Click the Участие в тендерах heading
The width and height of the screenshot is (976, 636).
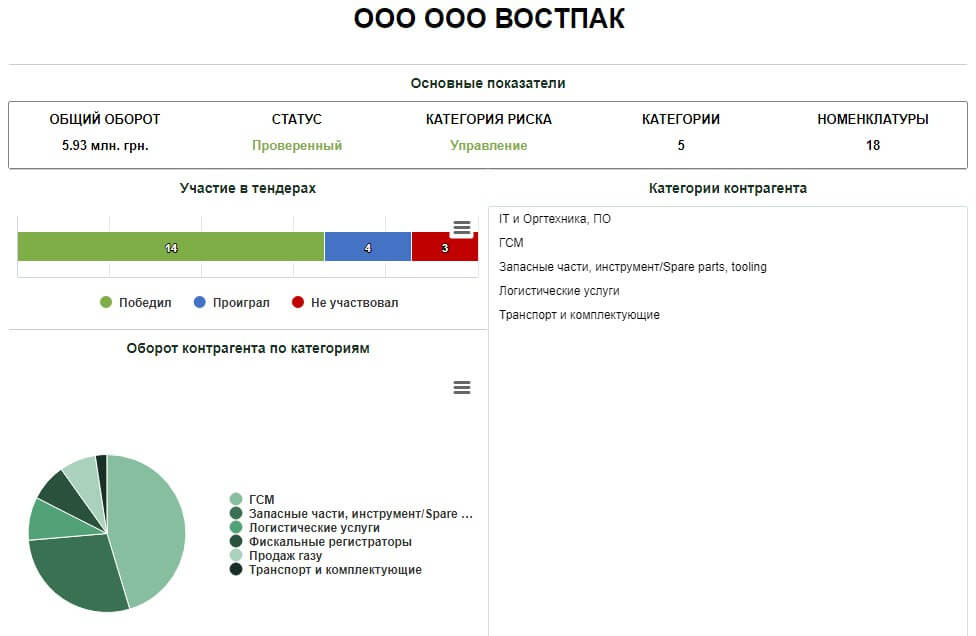(x=248, y=188)
